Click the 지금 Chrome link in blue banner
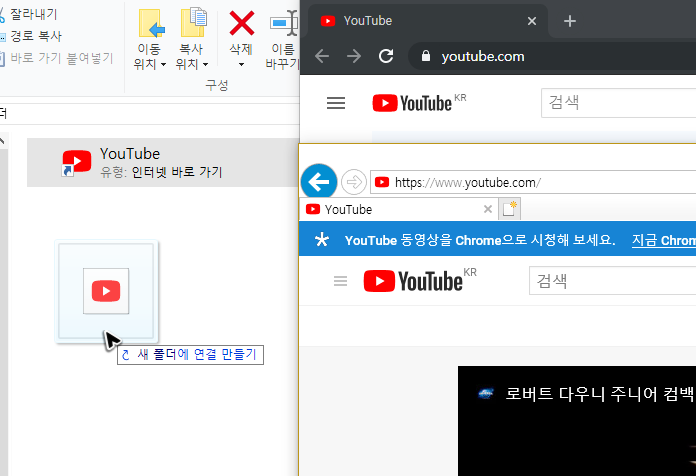696x476 pixels. click(x=664, y=240)
